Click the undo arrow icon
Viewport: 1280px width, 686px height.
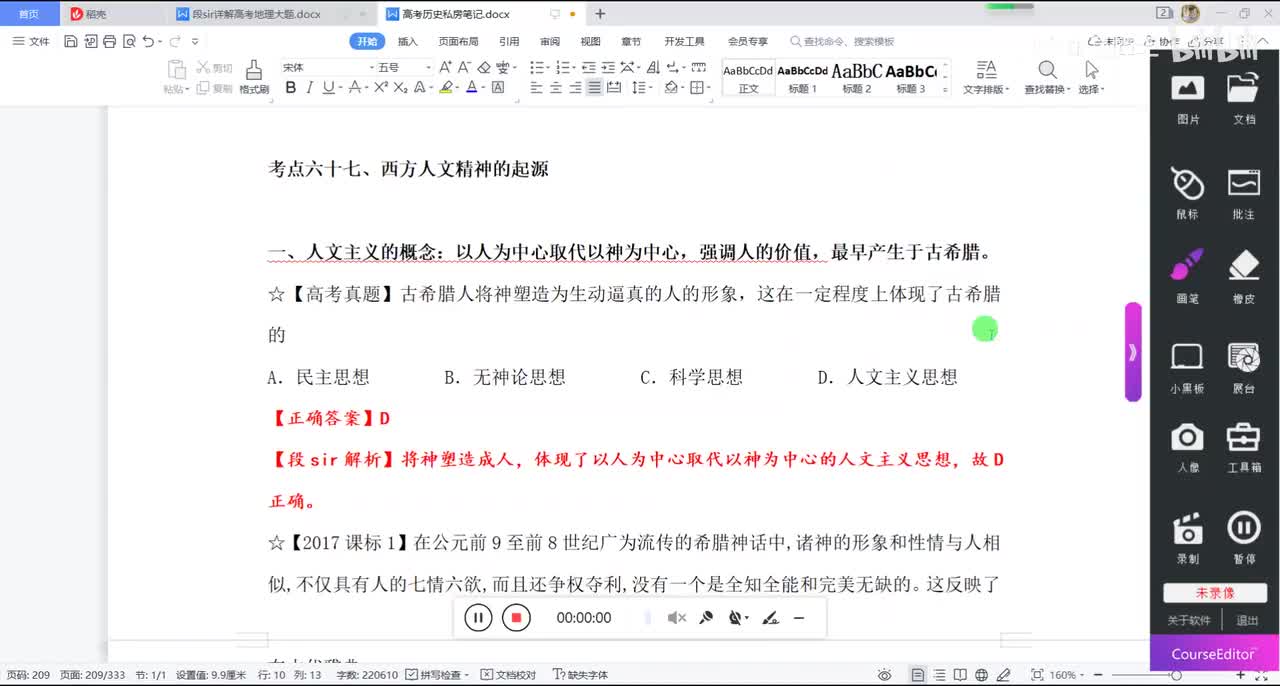coord(148,41)
